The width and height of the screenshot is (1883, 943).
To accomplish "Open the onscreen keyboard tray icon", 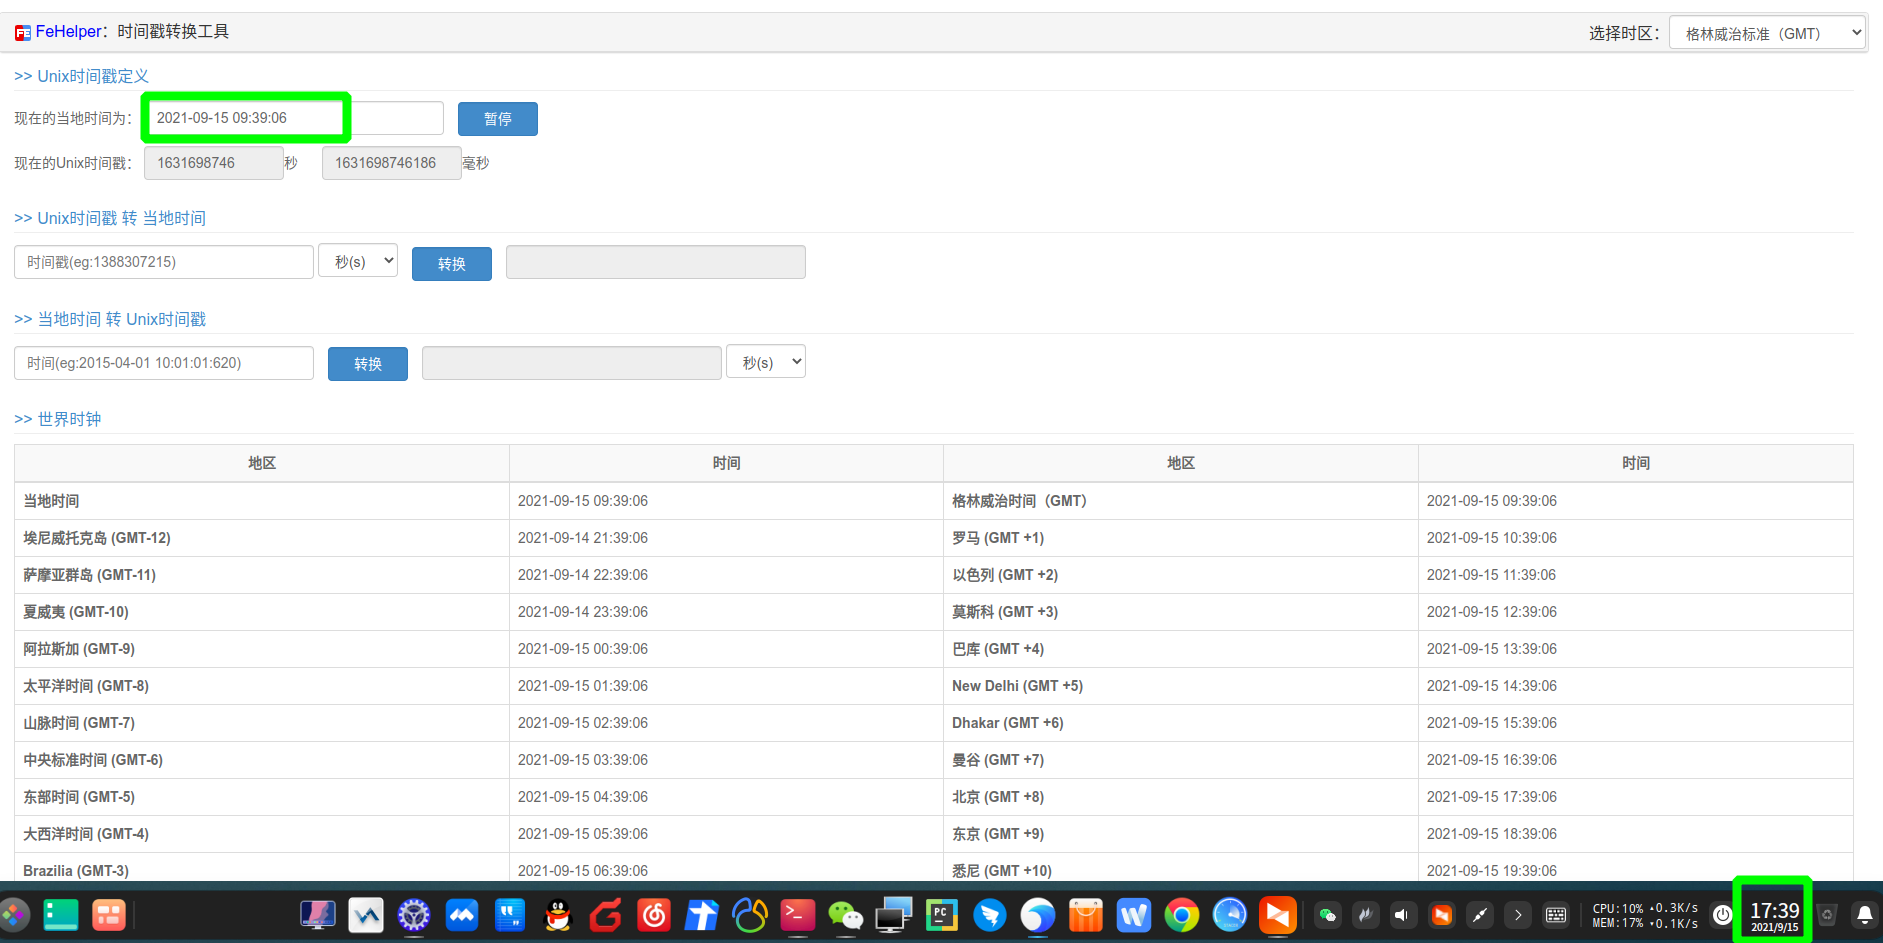I will (1556, 914).
